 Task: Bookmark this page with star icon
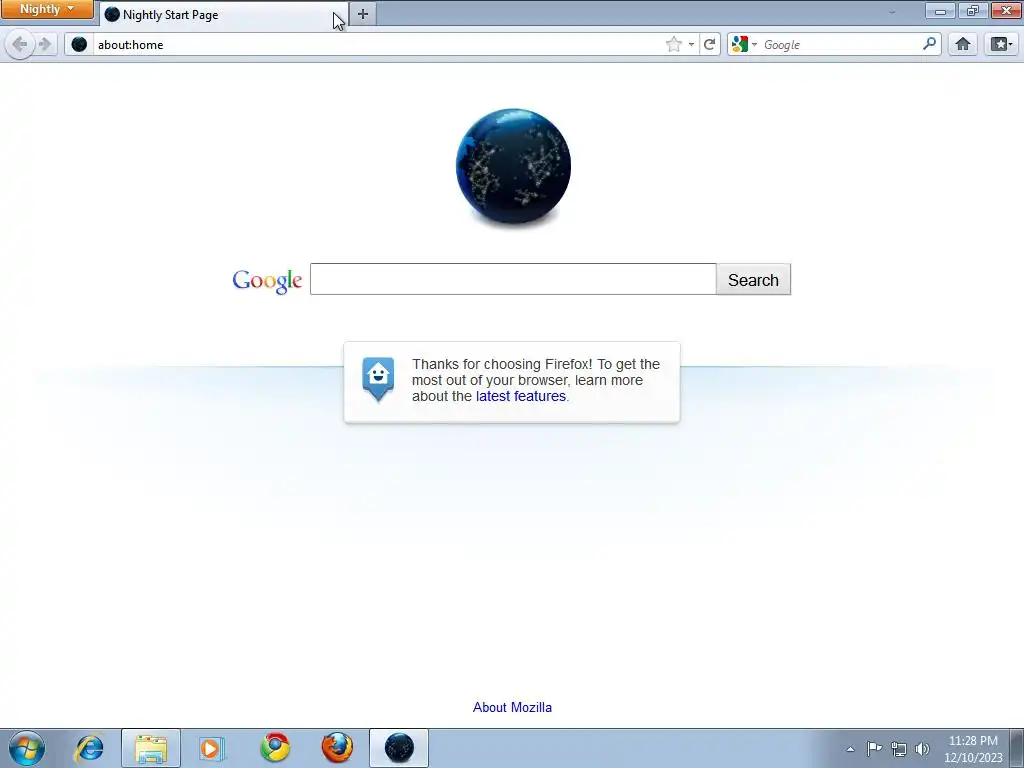[673, 44]
